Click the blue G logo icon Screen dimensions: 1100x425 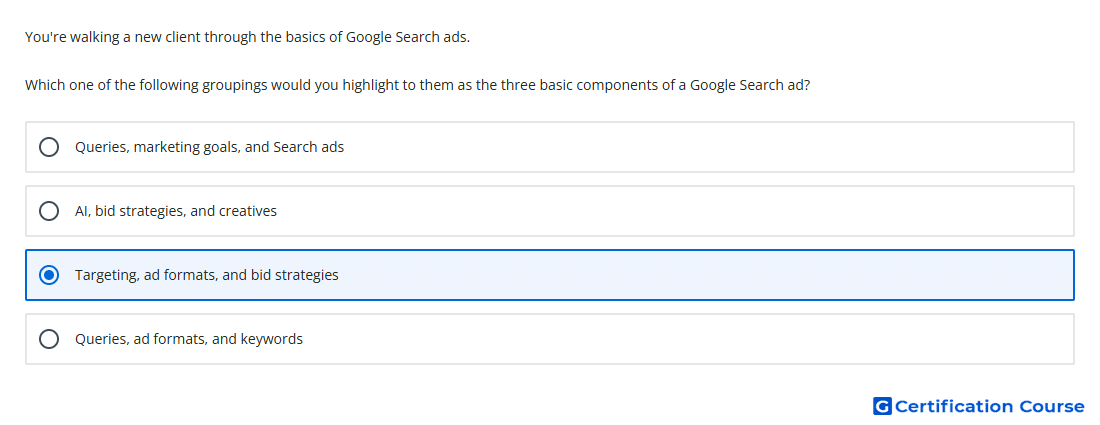(882, 406)
